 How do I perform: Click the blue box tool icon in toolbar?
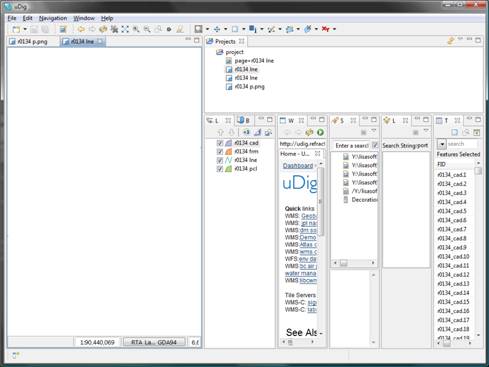click(235, 29)
